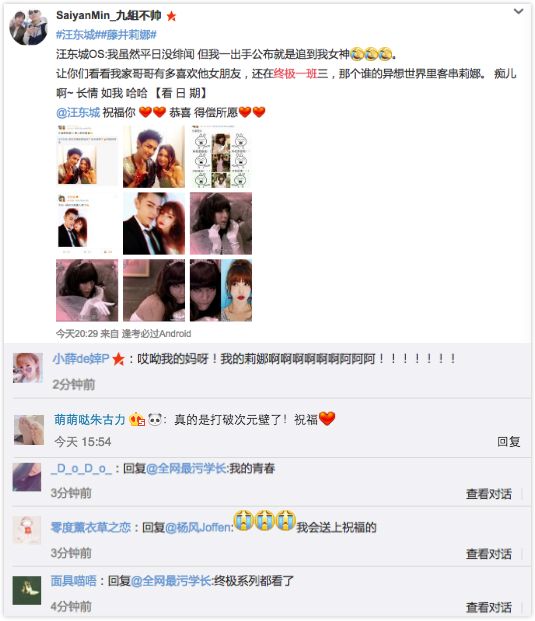The image size is (535, 621).
Task: Open 面具喵唔 commenter avatar
Action: 27,590
